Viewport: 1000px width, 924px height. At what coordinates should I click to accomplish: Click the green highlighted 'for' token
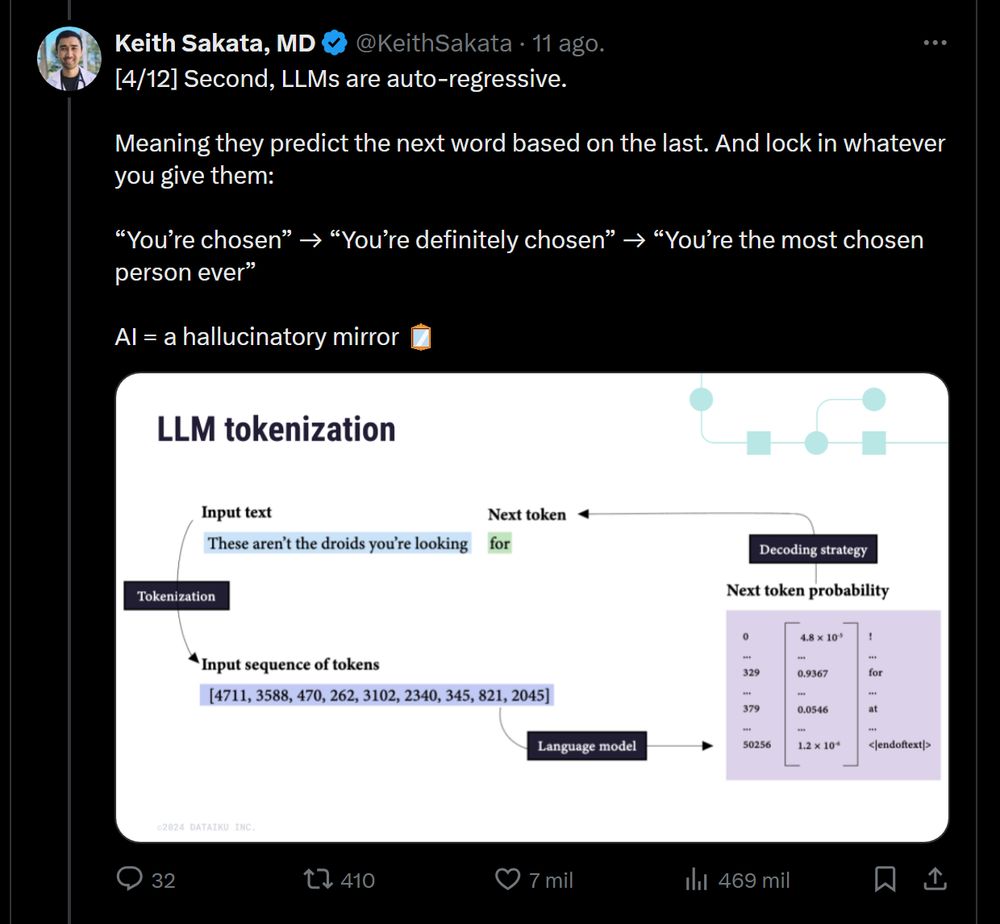(500, 543)
